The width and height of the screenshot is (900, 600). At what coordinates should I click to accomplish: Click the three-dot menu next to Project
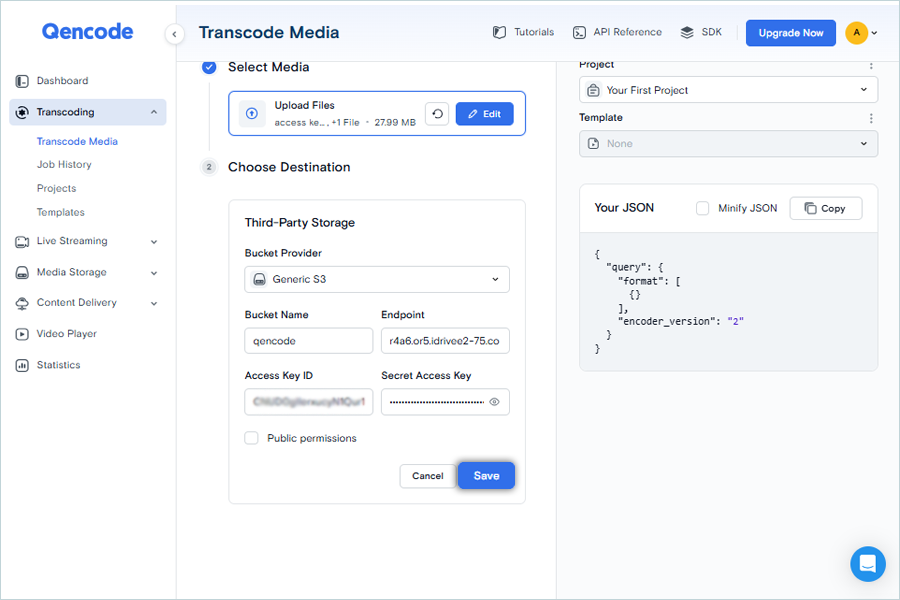click(871, 66)
